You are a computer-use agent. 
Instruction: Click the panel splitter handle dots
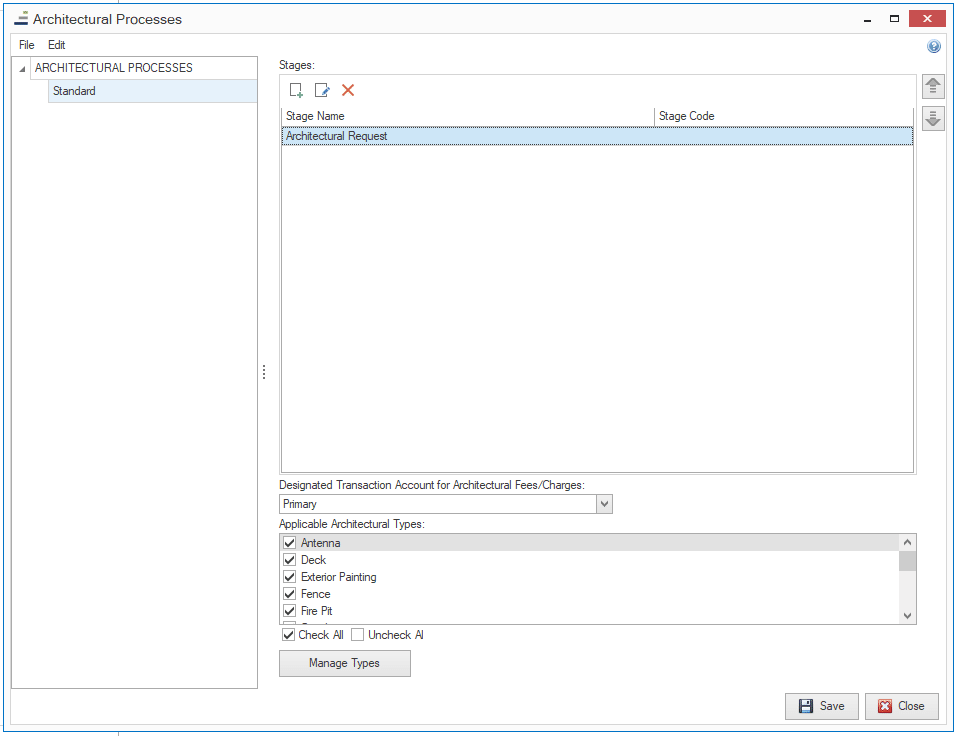(x=264, y=372)
